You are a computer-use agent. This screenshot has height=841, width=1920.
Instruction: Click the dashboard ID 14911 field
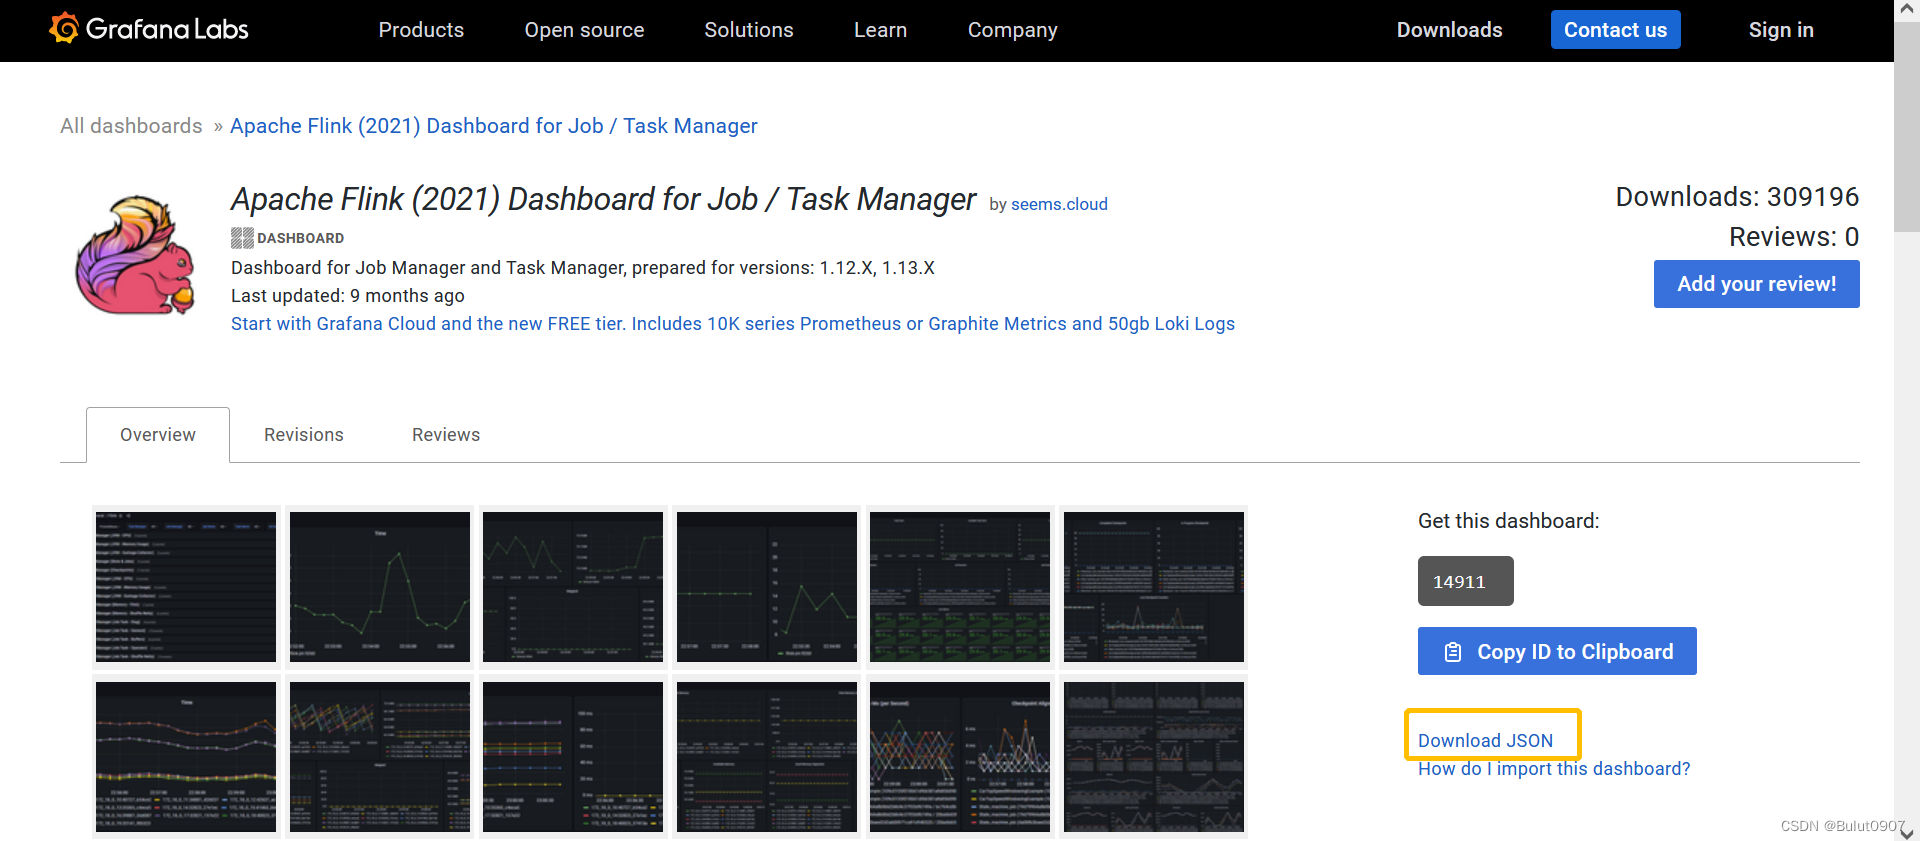(1465, 581)
